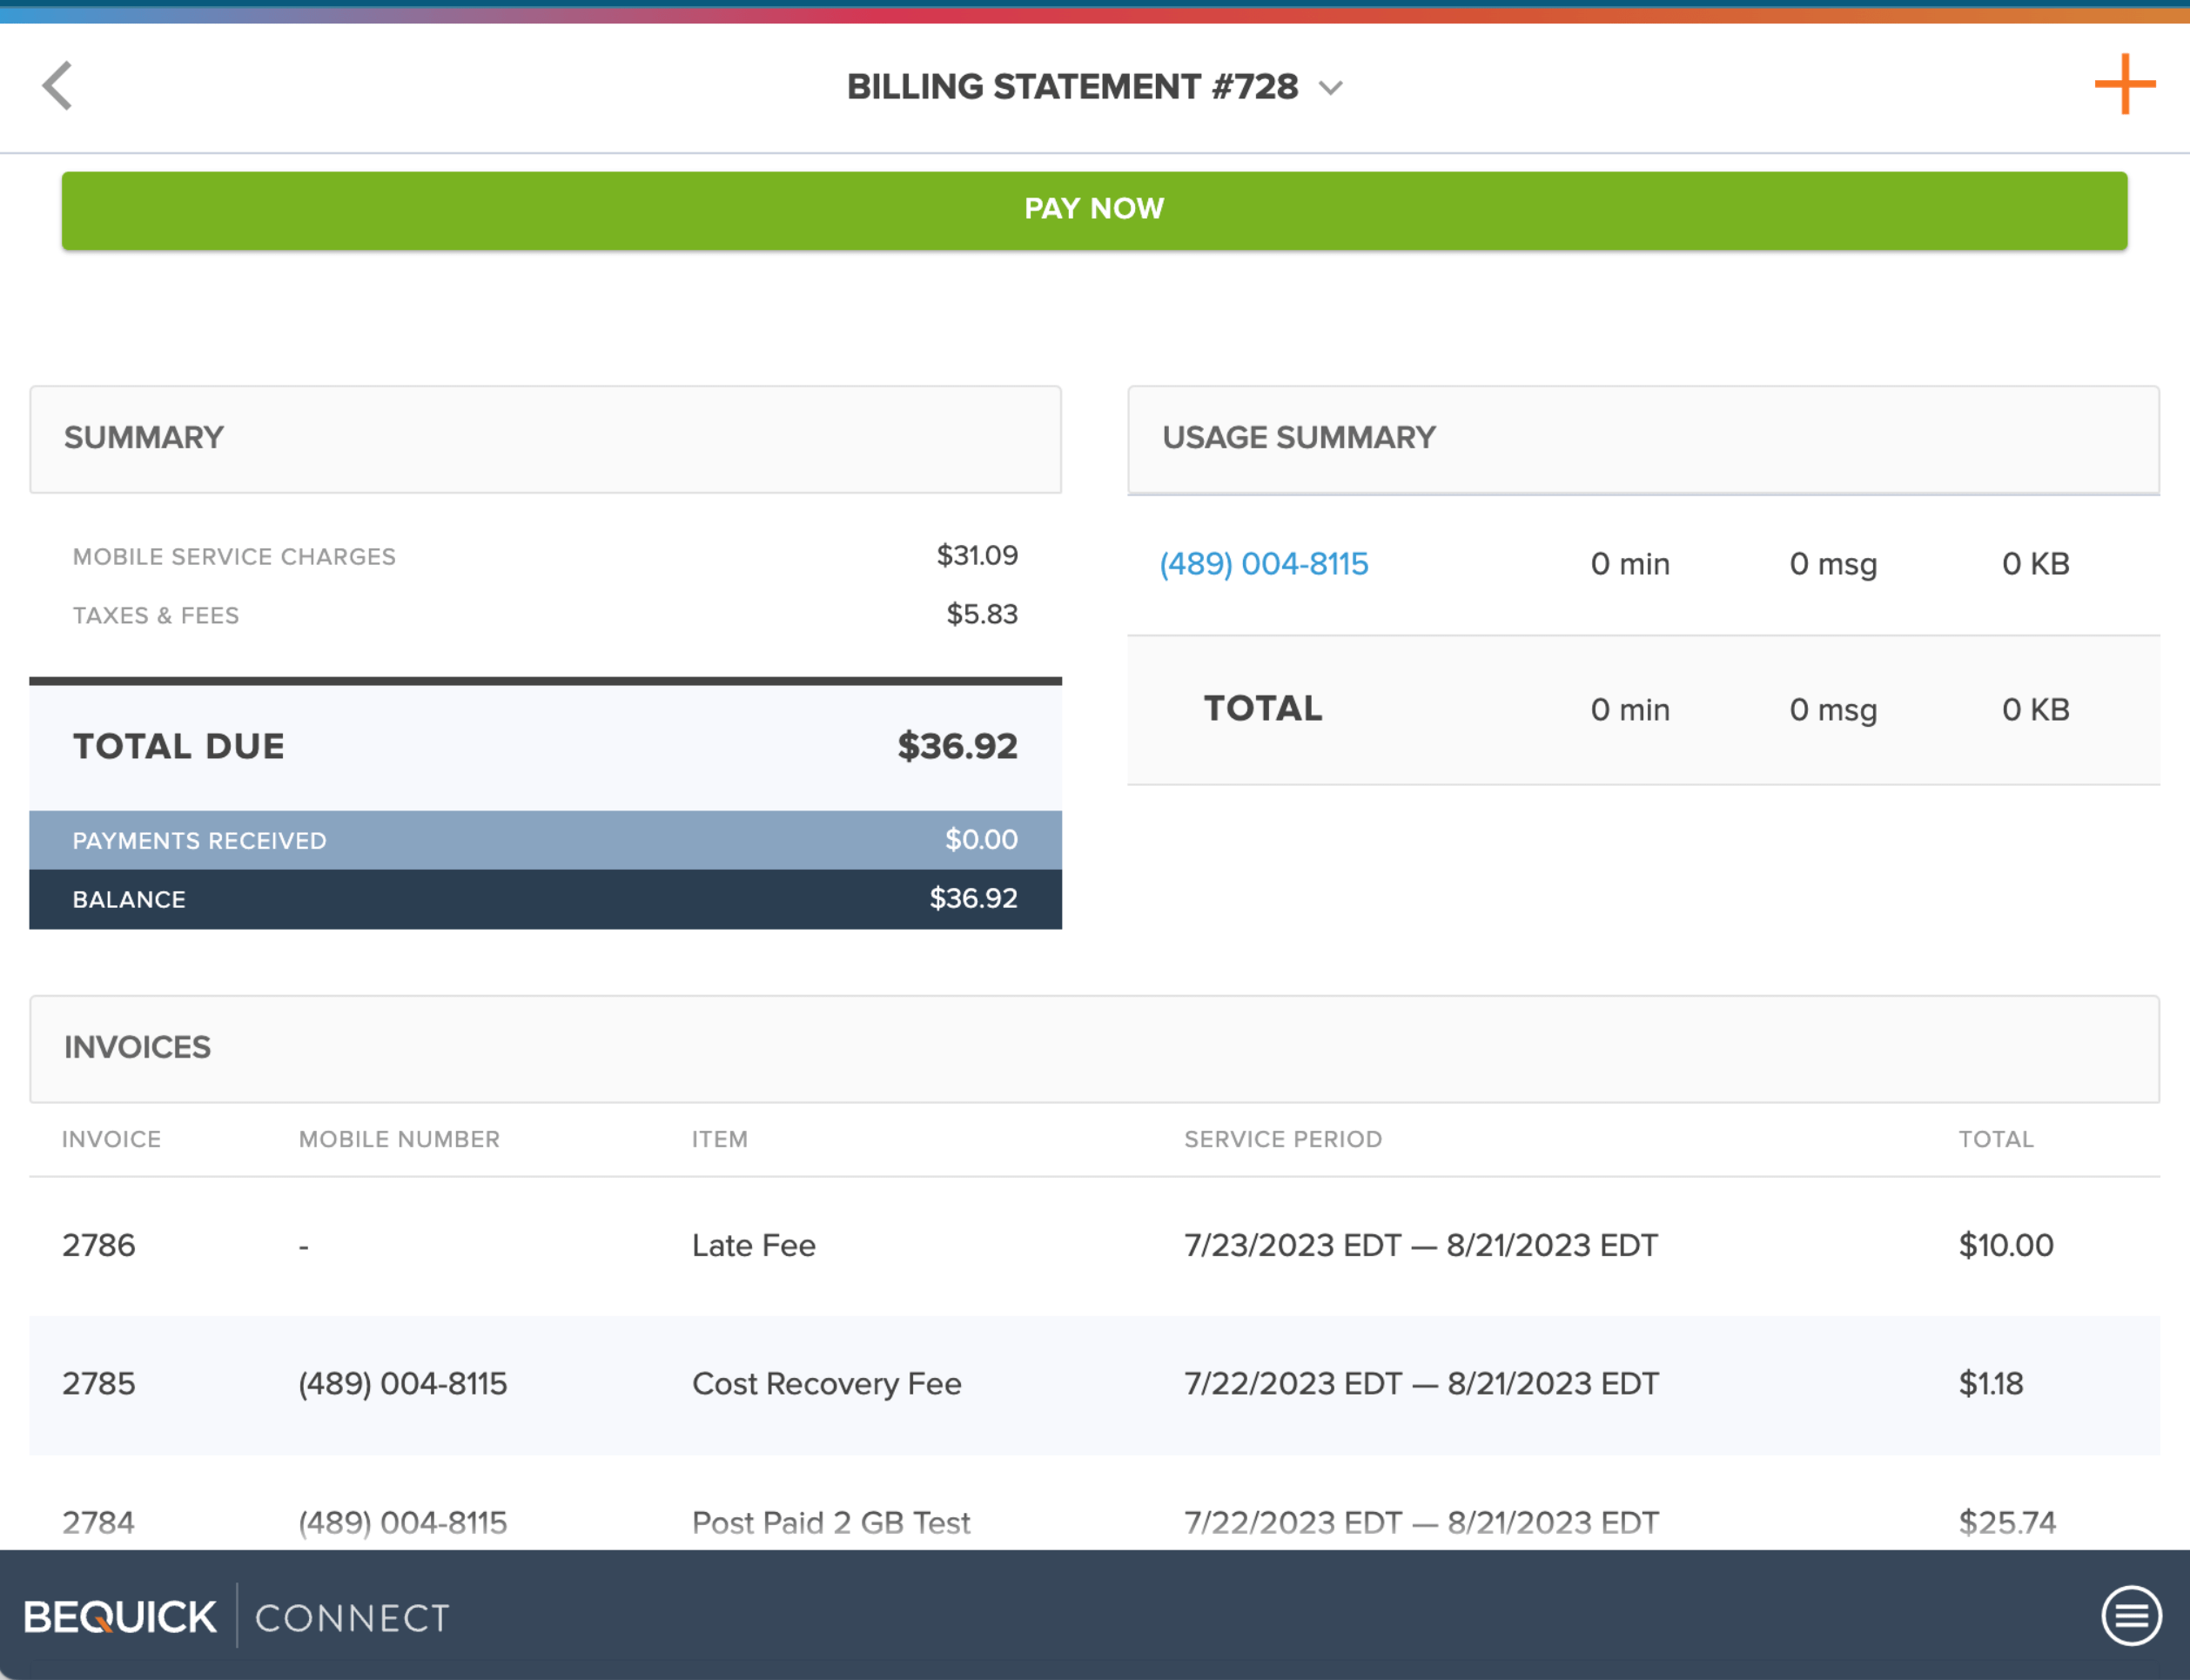Viewport: 2190px width, 1680px height.
Task: Open phone number (489) 004-8115 details
Action: click(1264, 564)
